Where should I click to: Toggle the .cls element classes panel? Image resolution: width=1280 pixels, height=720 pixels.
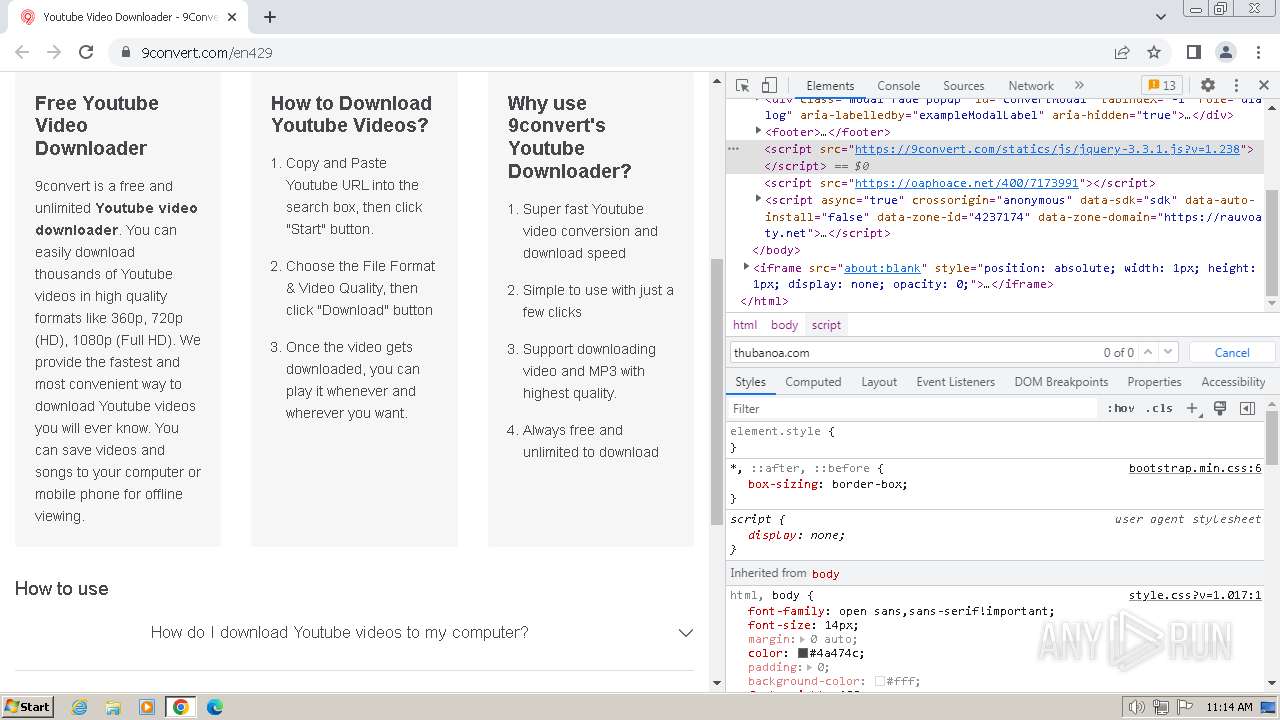point(1159,408)
